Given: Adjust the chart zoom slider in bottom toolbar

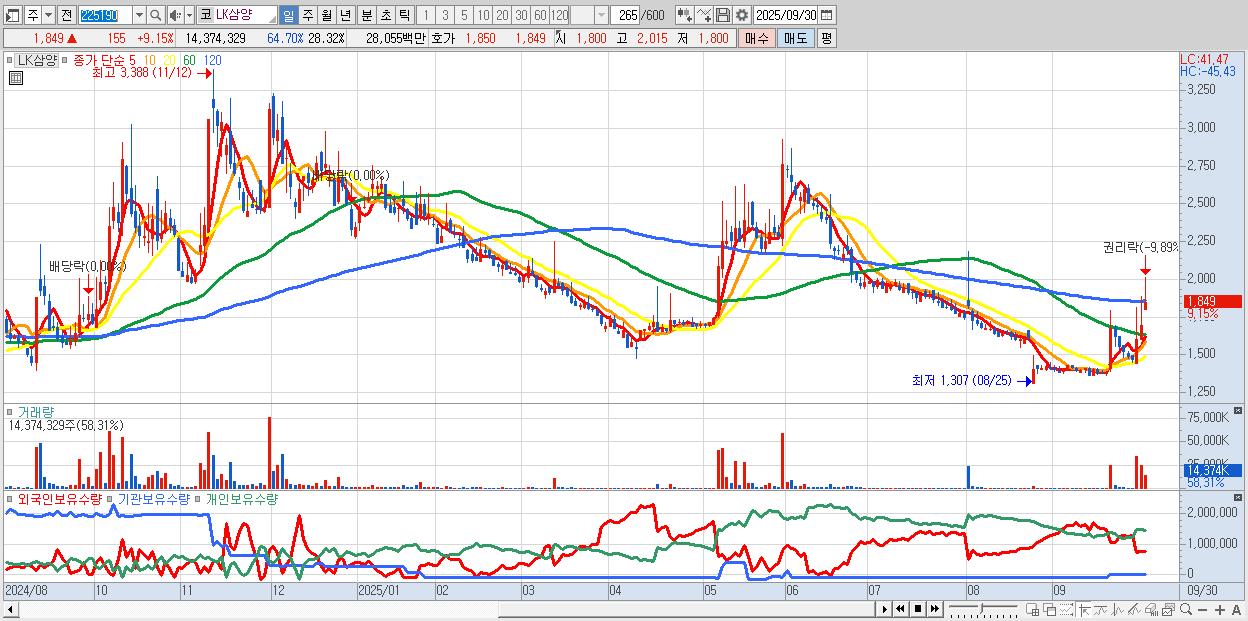Looking at the screenshot, I should pos(983,609).
